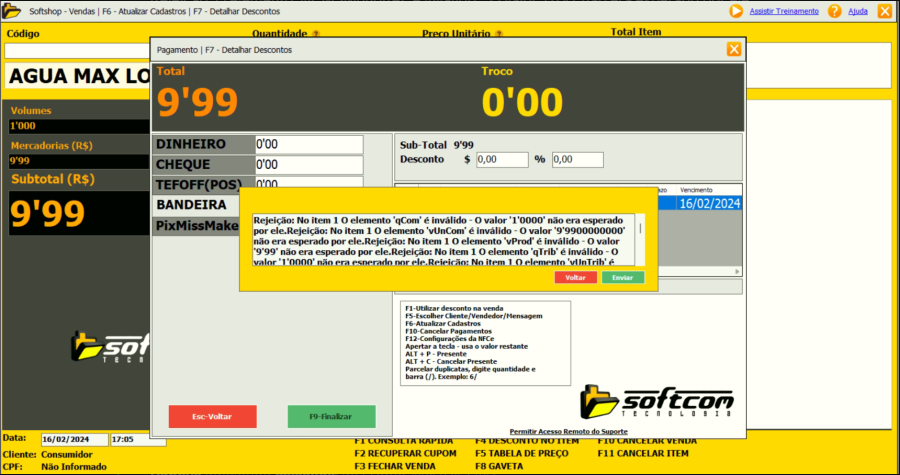This screenshot has width=900, height=475.
Task: Close the main Softshop window with the orange X
Action: tap(884, 11)
